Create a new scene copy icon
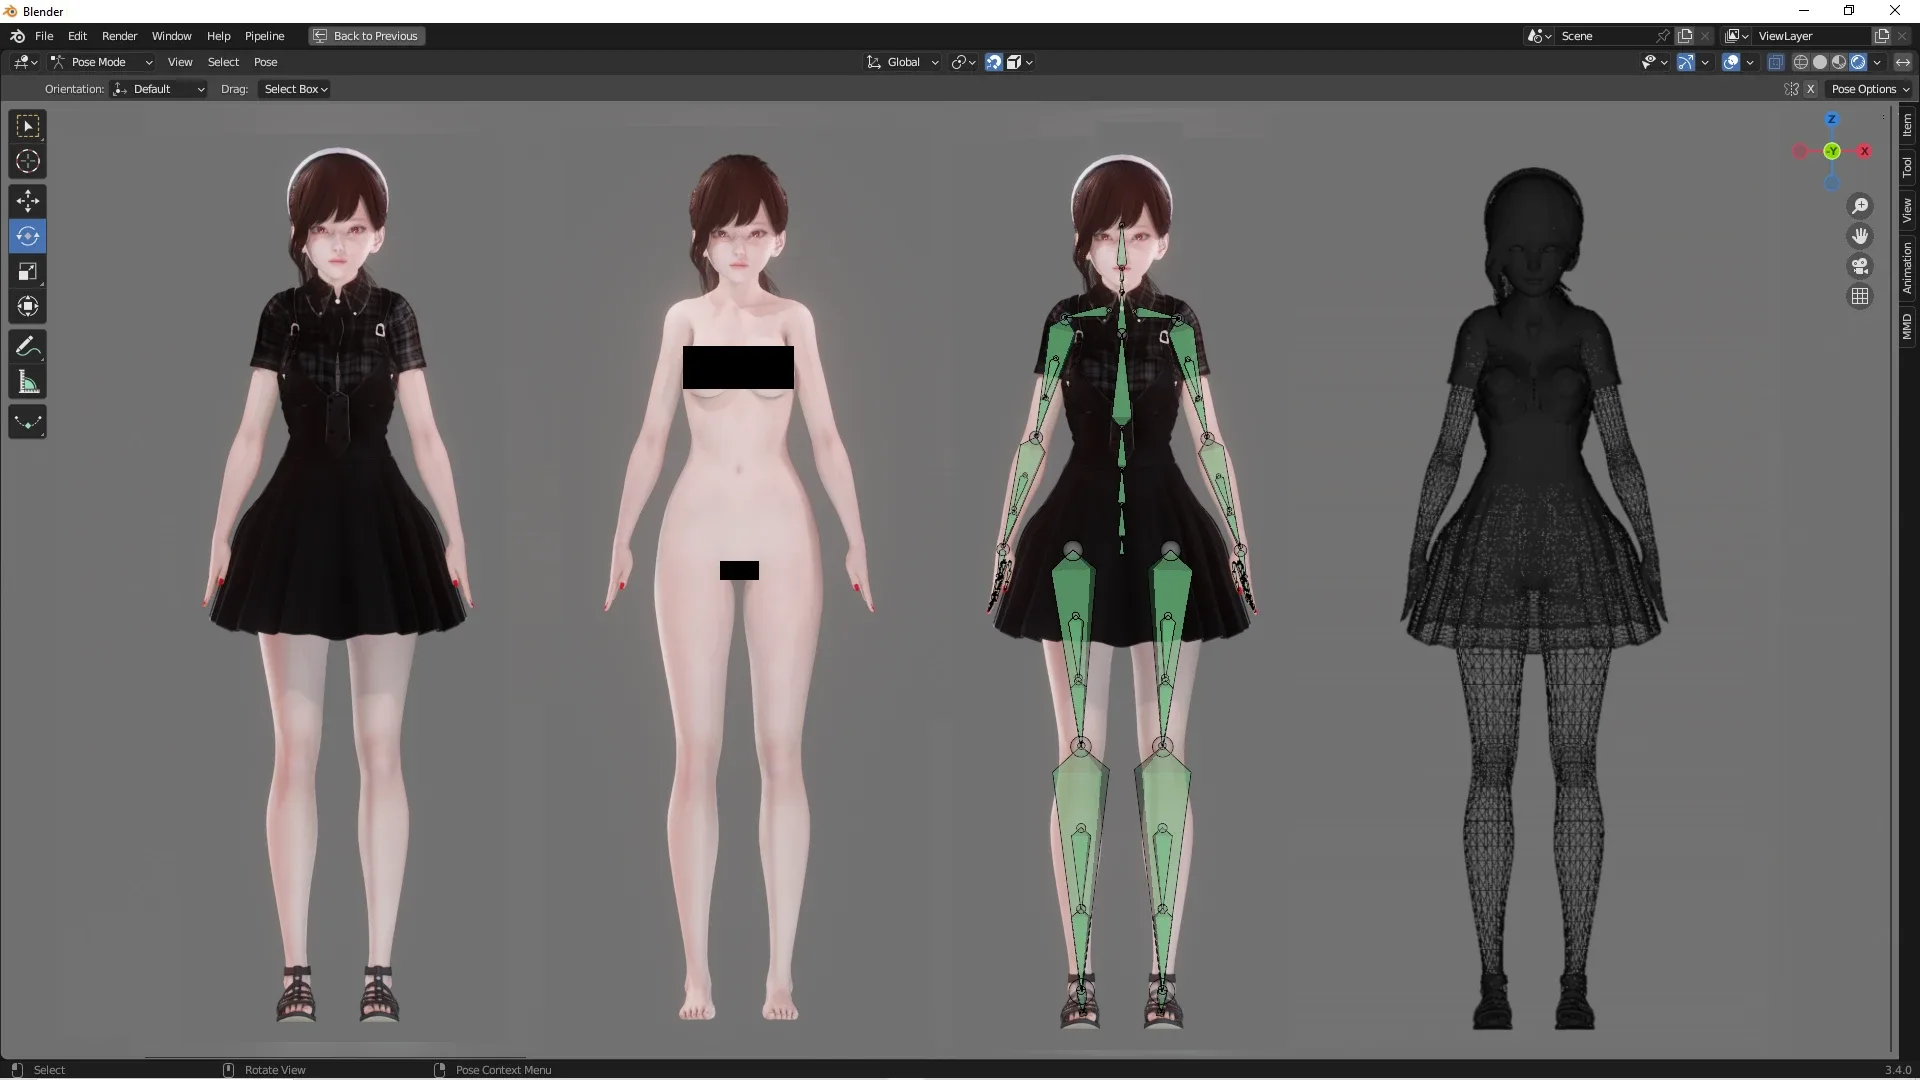The width and height of the screenshot is (1920, 1080). point(1685,36)
